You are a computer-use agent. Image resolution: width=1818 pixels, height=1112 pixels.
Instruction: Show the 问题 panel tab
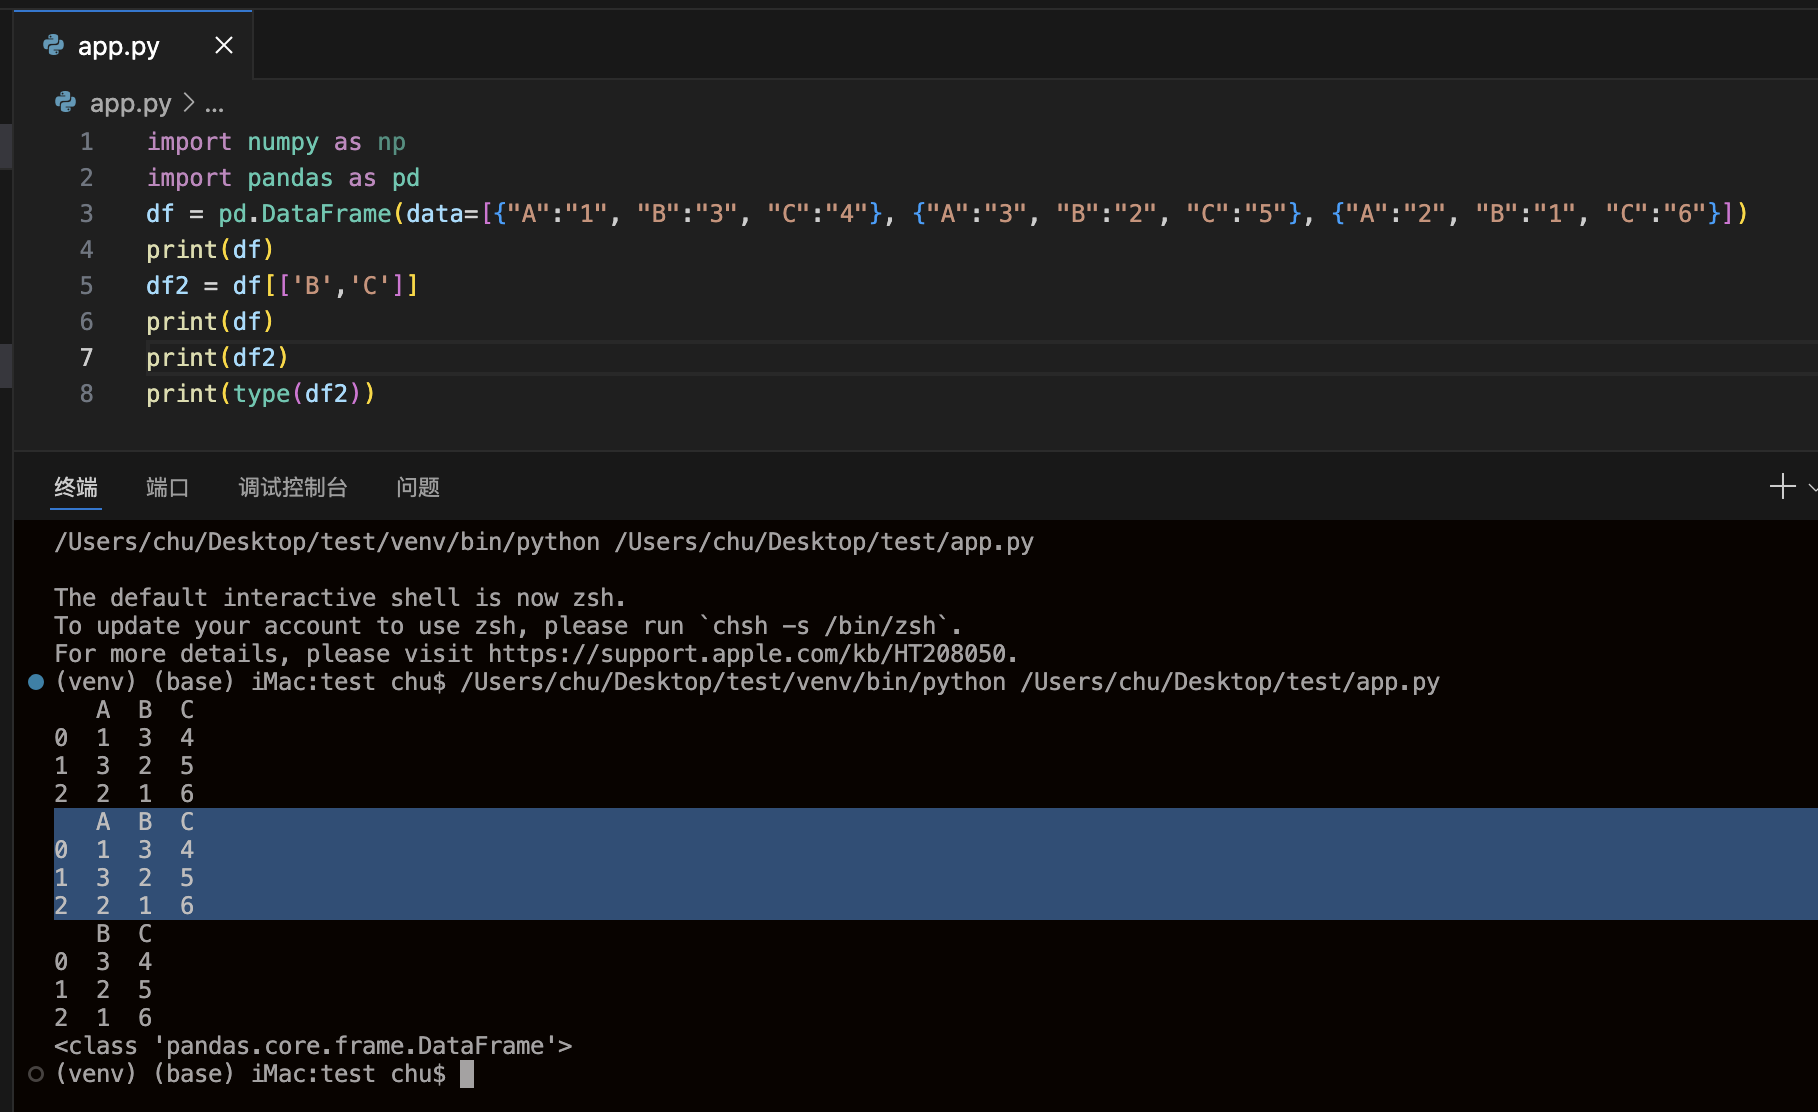[x=418, y=487]
